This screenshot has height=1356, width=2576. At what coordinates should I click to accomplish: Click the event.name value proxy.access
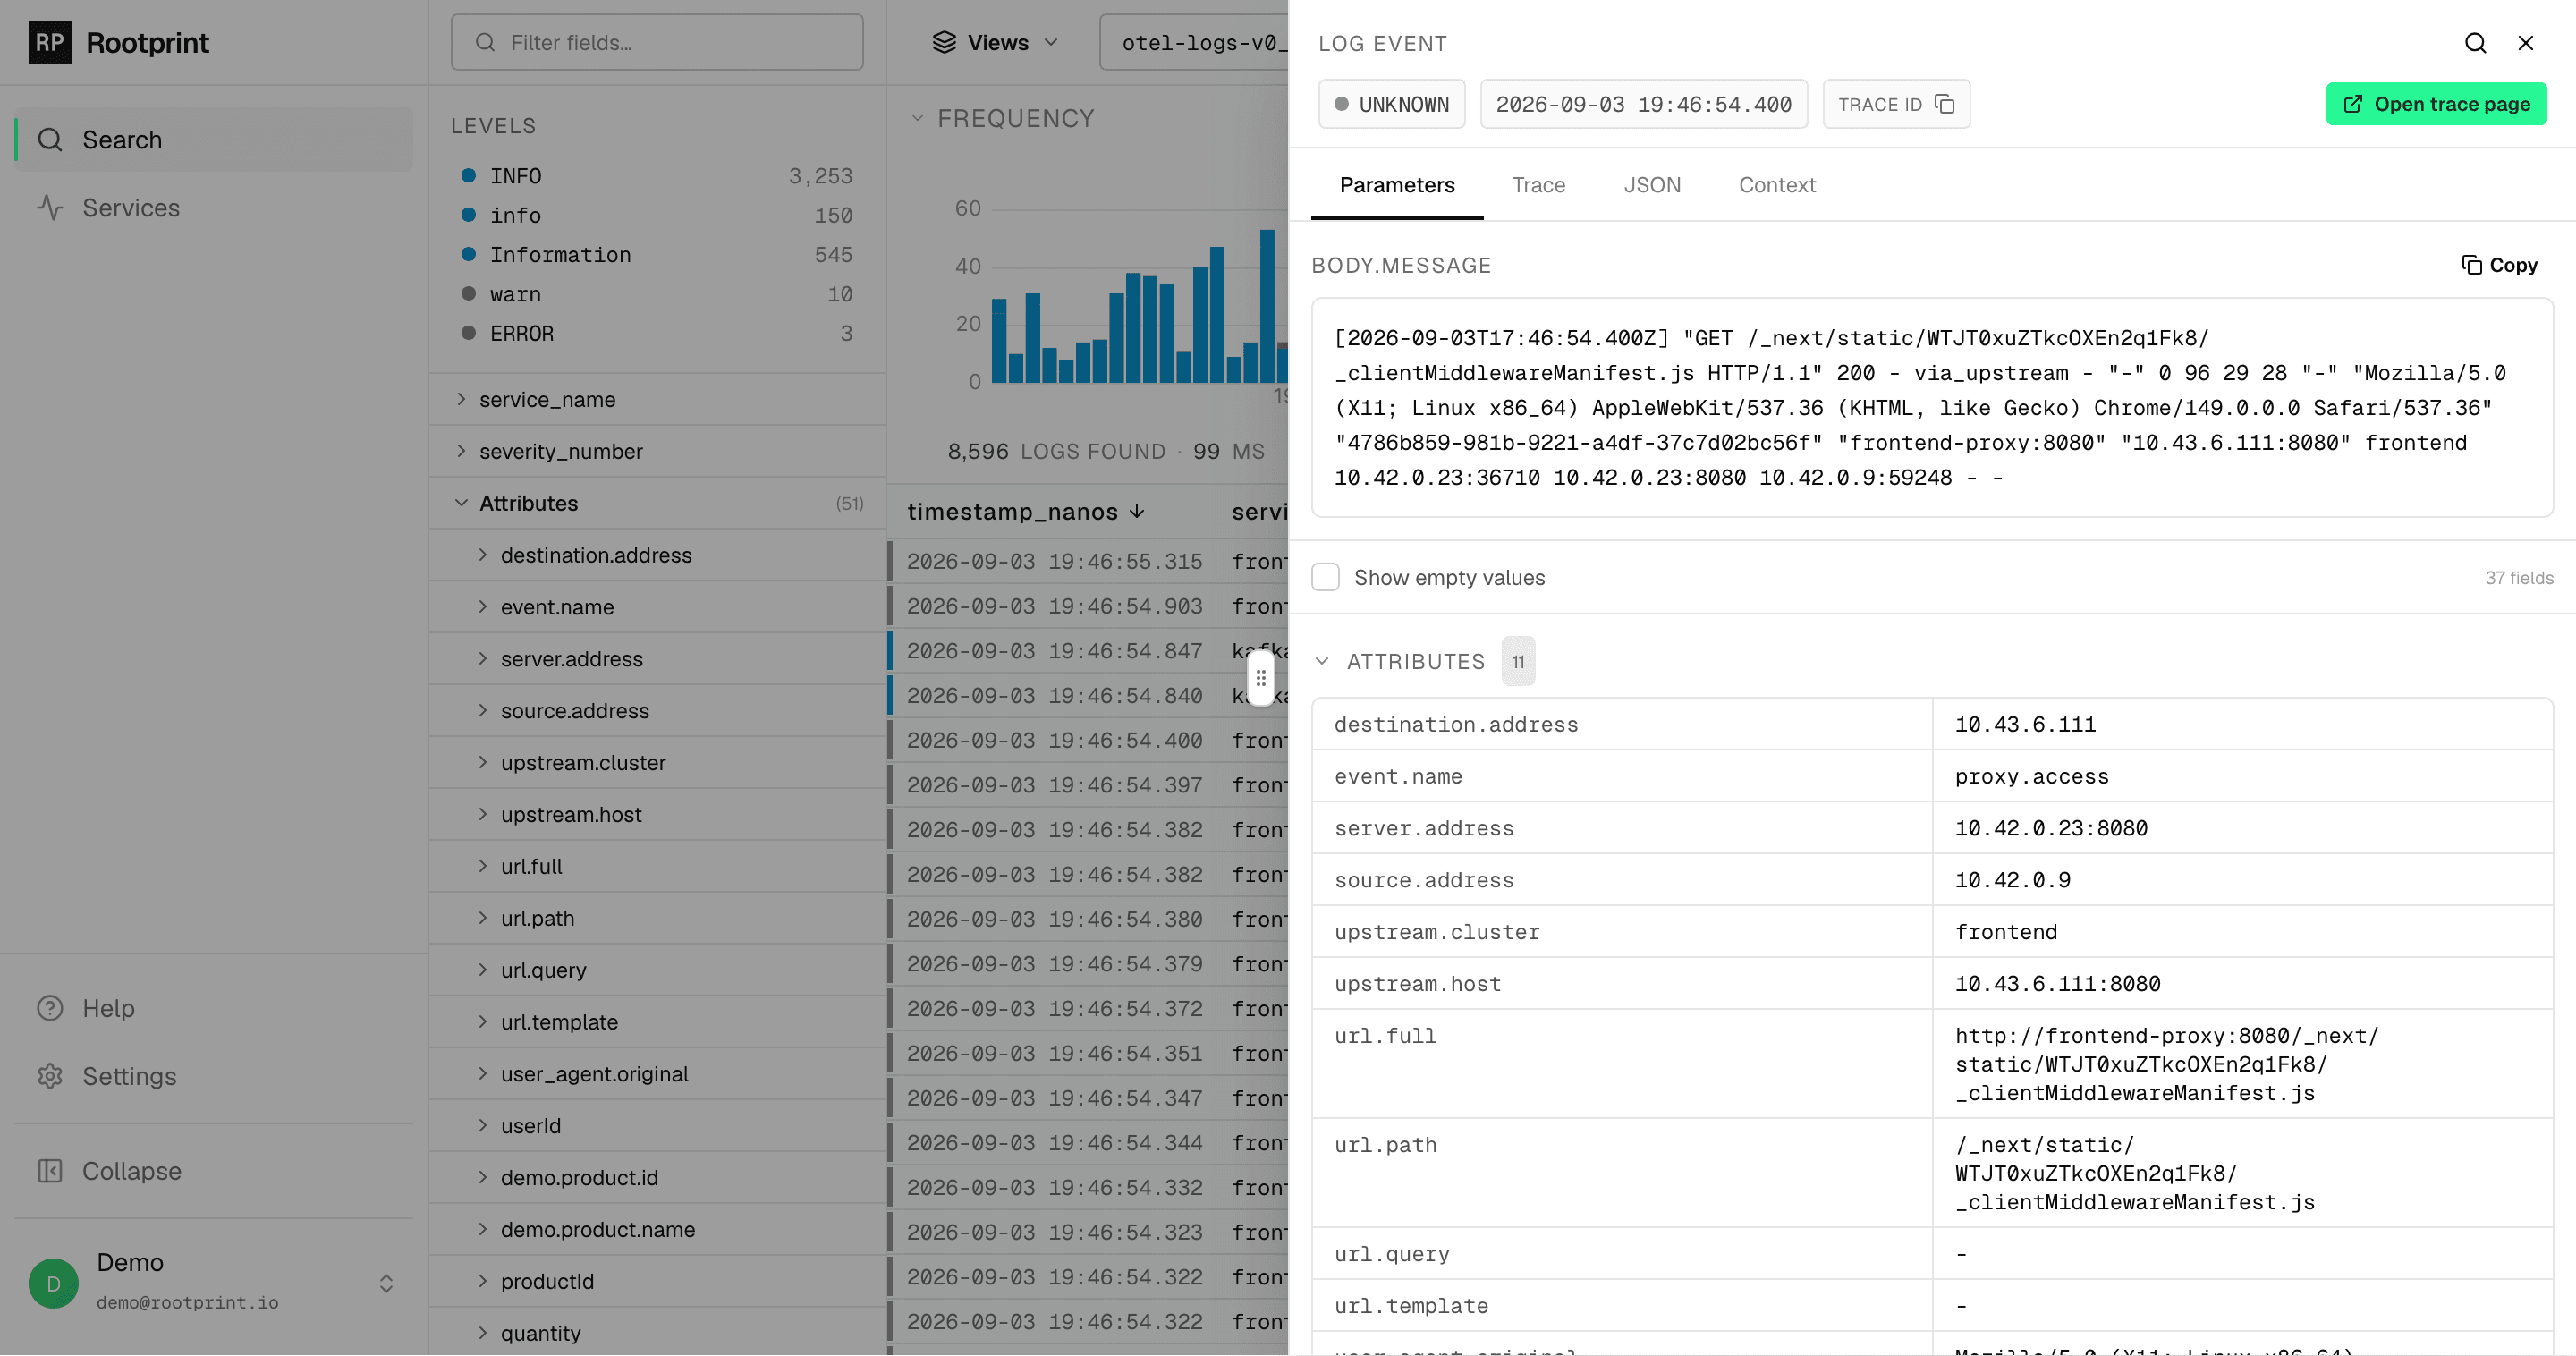click(x=2032, y=776)
